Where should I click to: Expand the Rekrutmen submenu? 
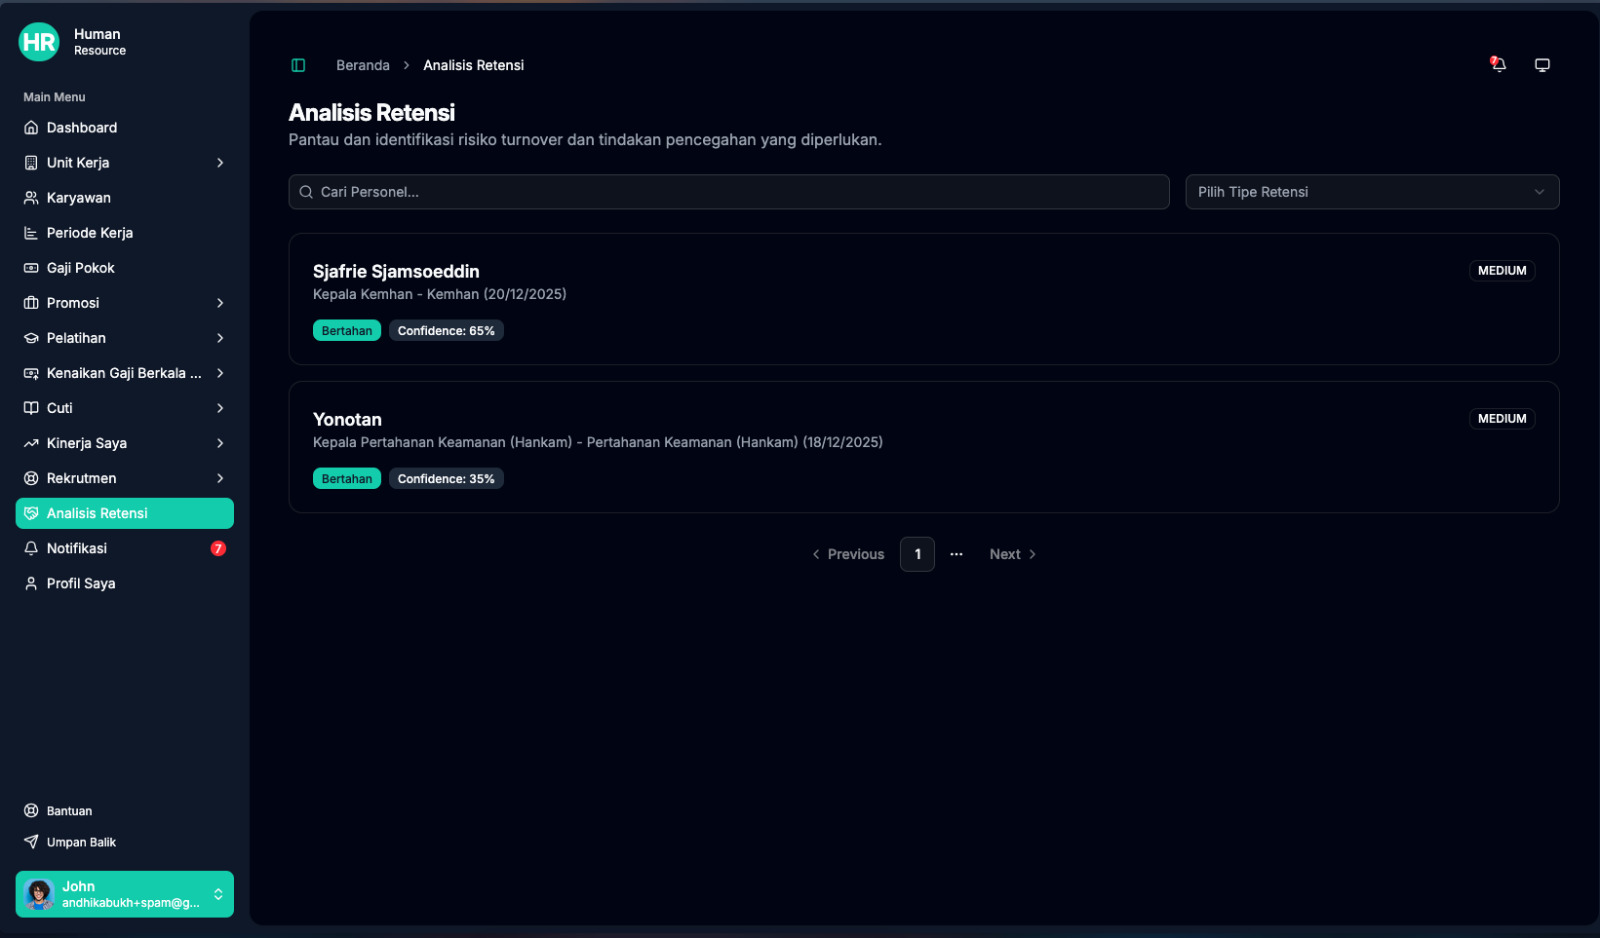[x=220, y=478]
